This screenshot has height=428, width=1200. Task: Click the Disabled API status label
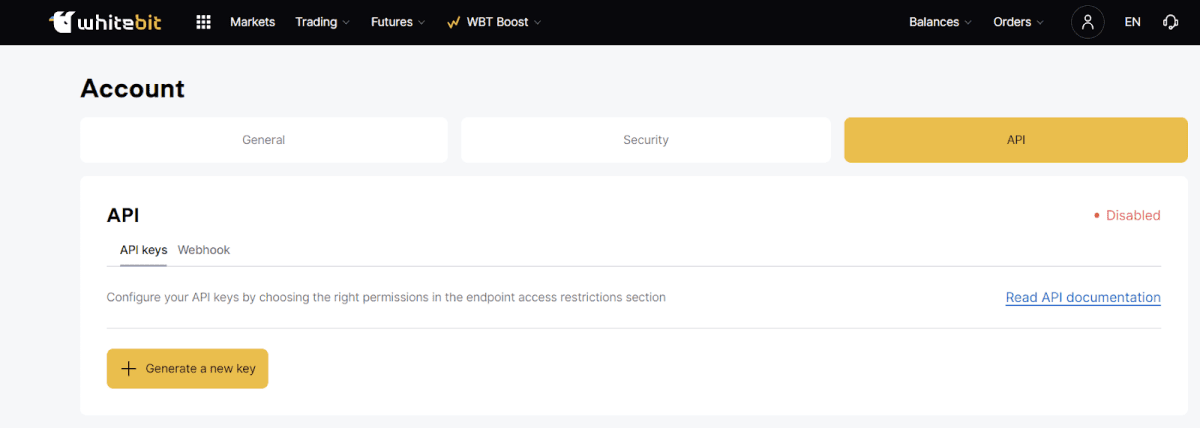[1127, 215]
